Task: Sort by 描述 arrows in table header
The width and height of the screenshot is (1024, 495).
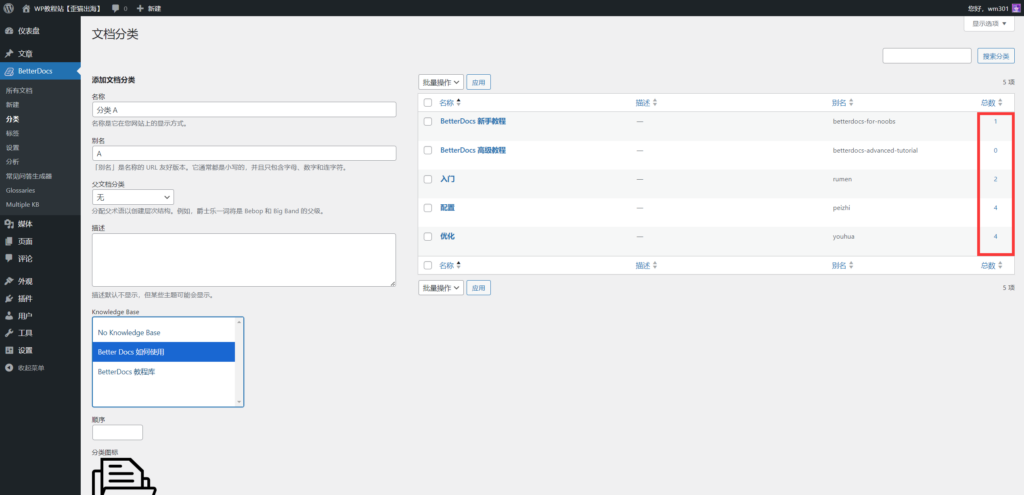Action: coord(655,103)
